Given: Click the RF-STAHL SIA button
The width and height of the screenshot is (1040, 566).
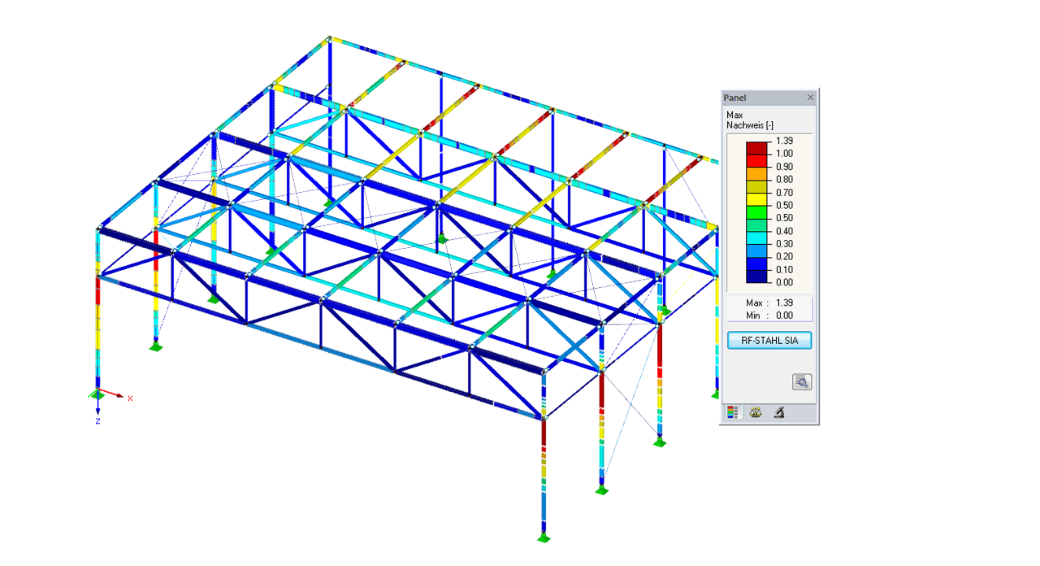Looking at the screenshot, I should 769,340.
